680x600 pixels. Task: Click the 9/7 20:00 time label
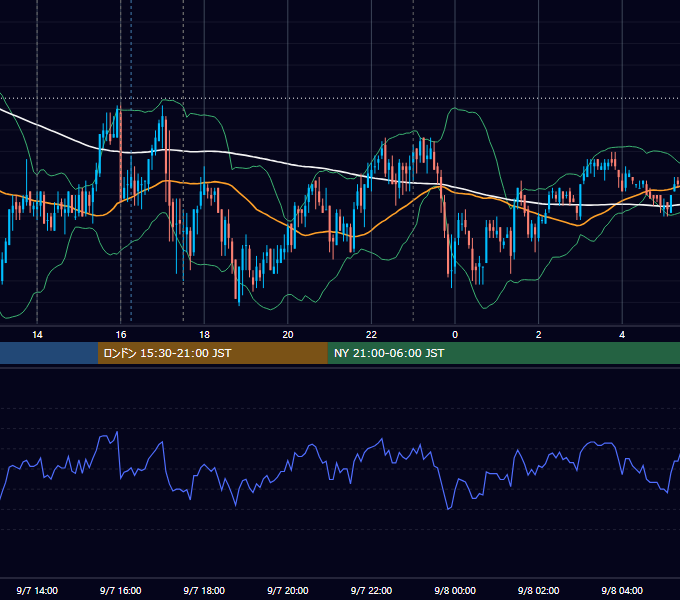[x=288, y=591]
